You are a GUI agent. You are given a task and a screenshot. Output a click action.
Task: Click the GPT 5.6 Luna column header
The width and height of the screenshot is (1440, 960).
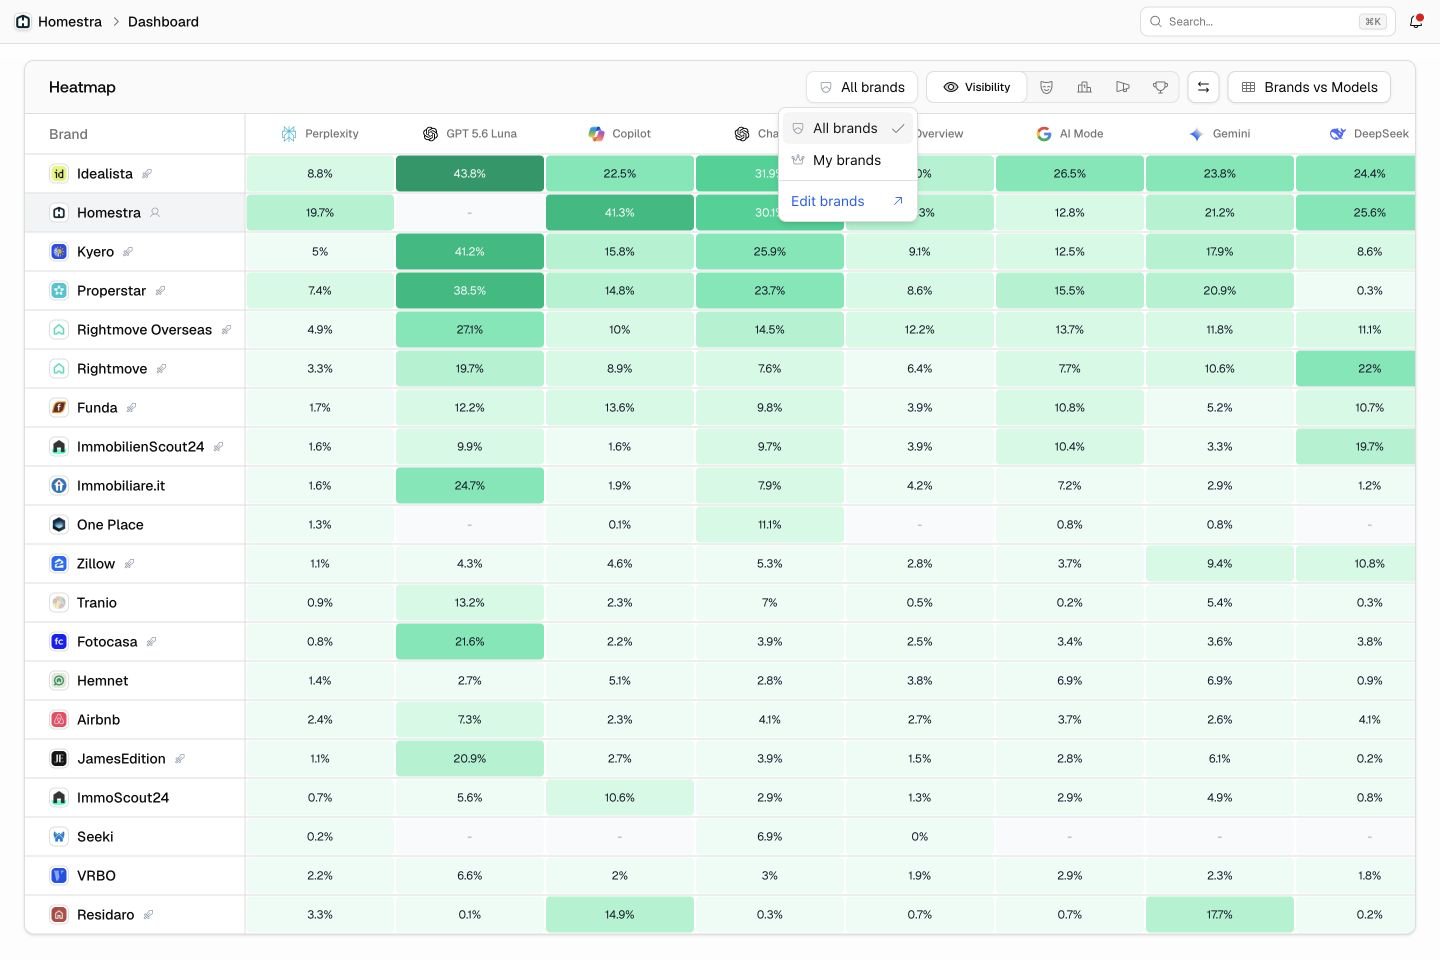[x=470, y=134]
